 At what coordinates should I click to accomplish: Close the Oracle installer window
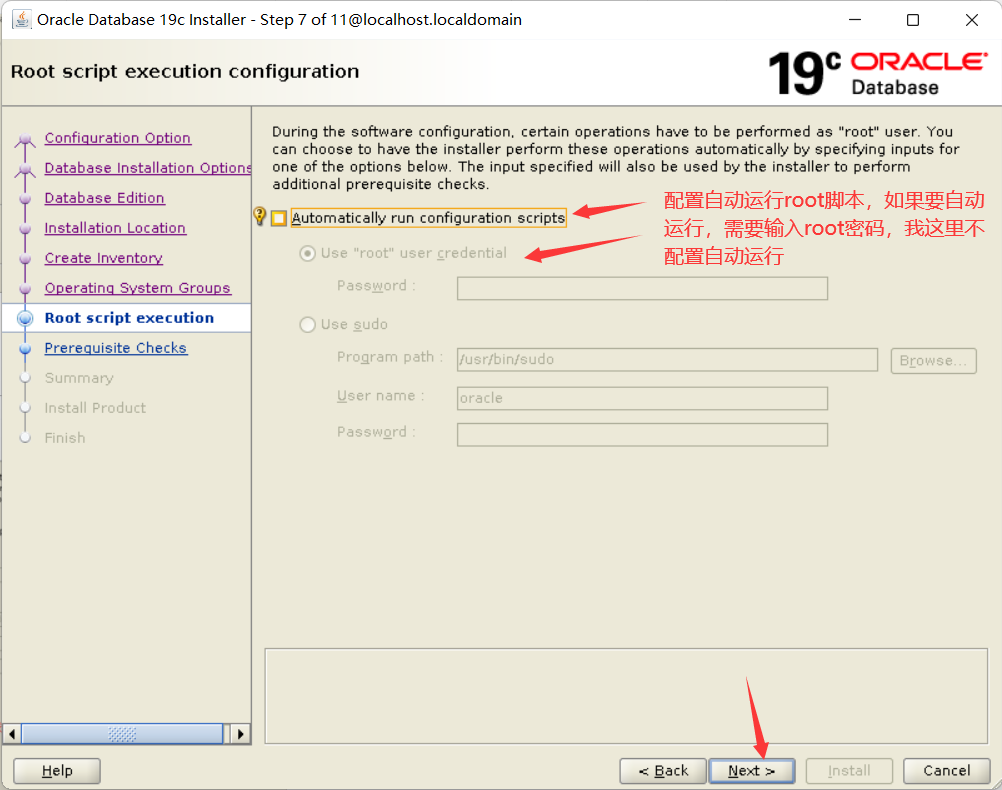(971, 20)
